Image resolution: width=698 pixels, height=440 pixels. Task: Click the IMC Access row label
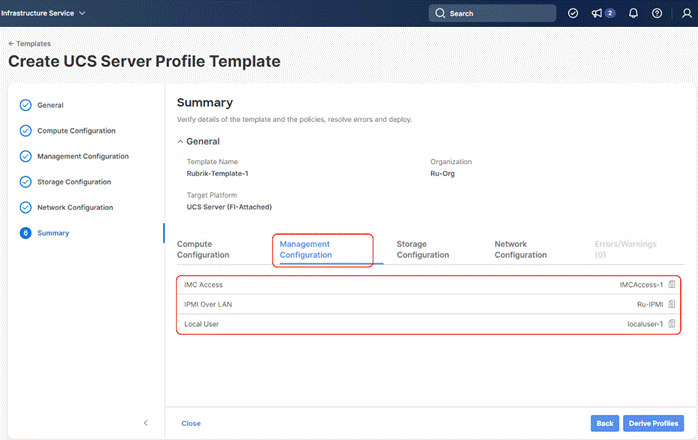(203, 285)
